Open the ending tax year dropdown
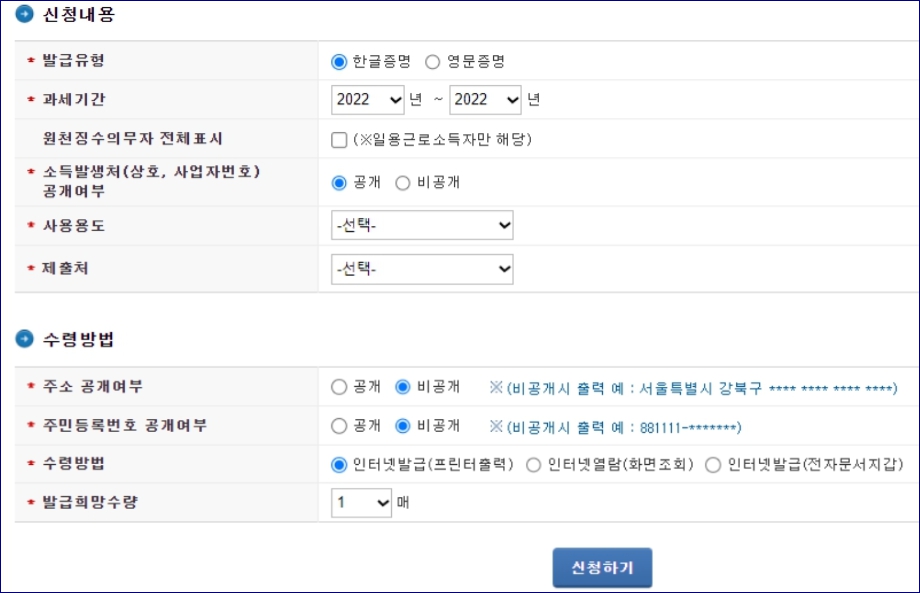 pyautogui.click(x=485, y=99)
